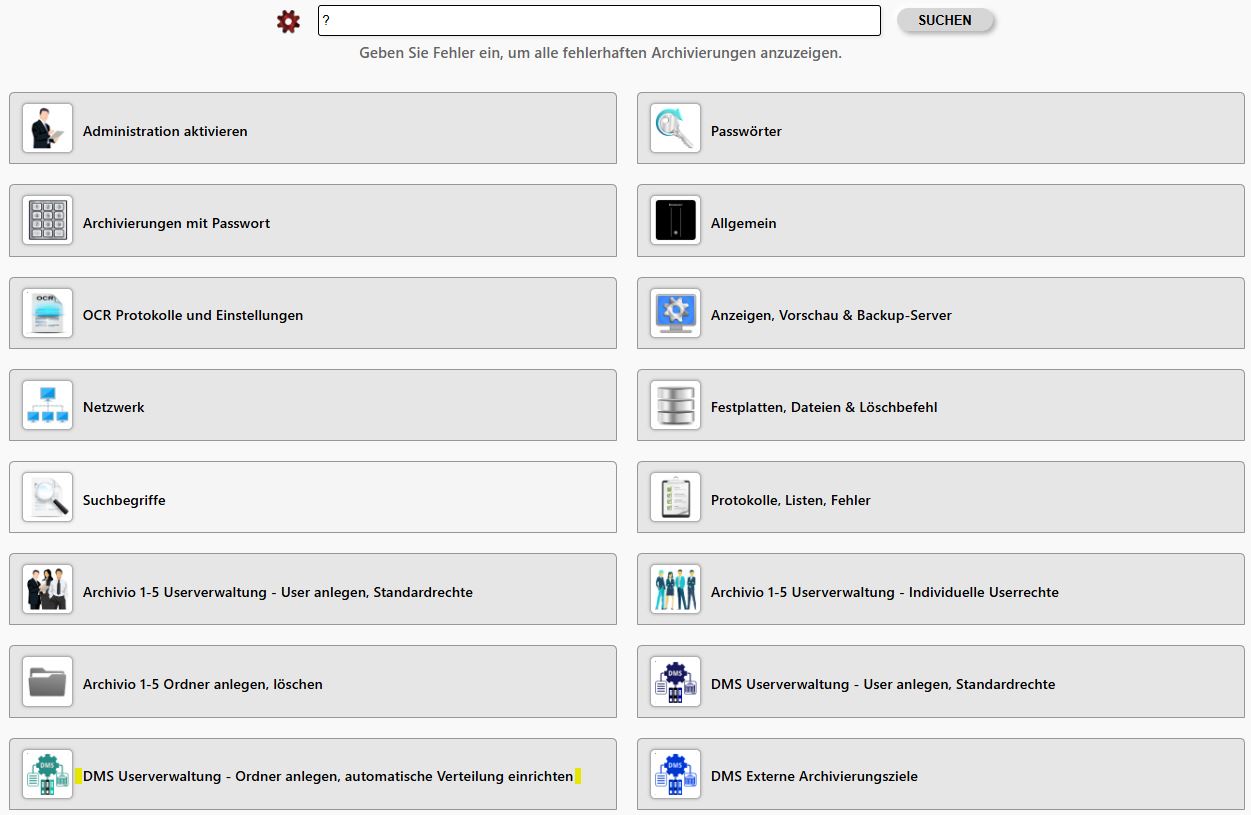This screenshot has height=815, width=1251.
Task: Open DMS Userverwaltung - User anlegen, Standardrechte
Action: tap(882, 684)
